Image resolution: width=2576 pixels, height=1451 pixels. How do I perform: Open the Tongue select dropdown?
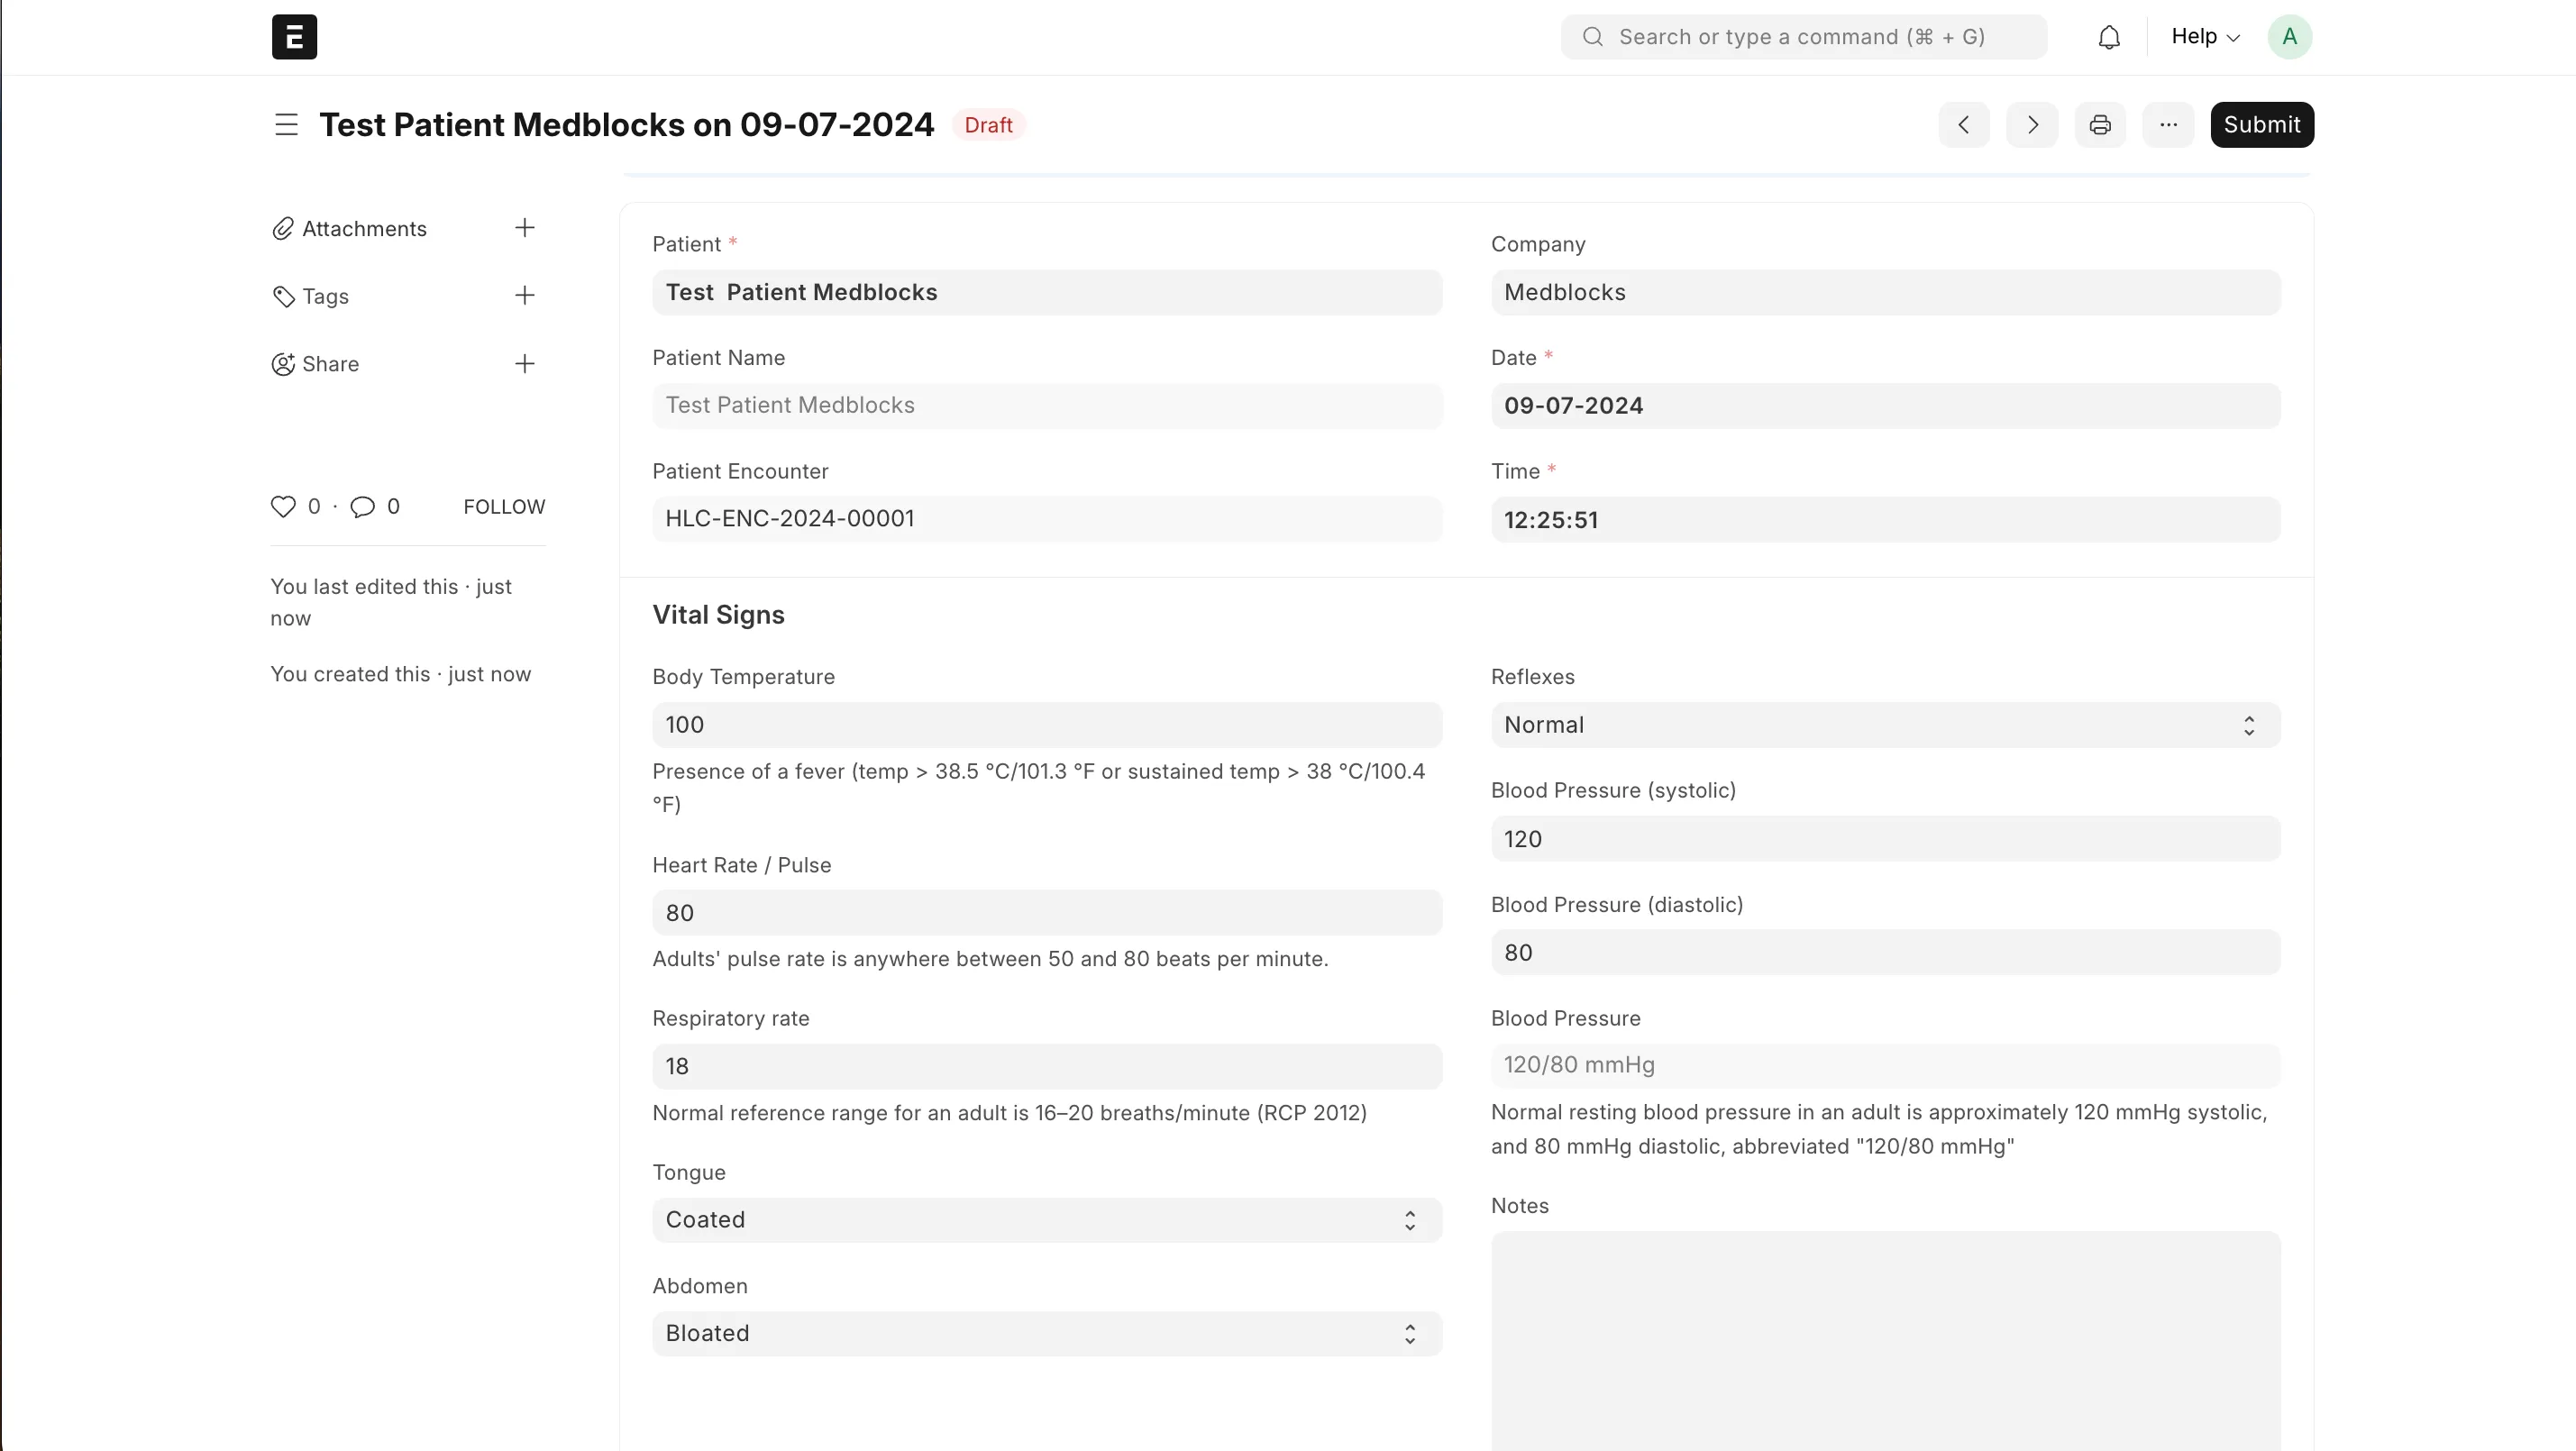coord(1046,1220)
